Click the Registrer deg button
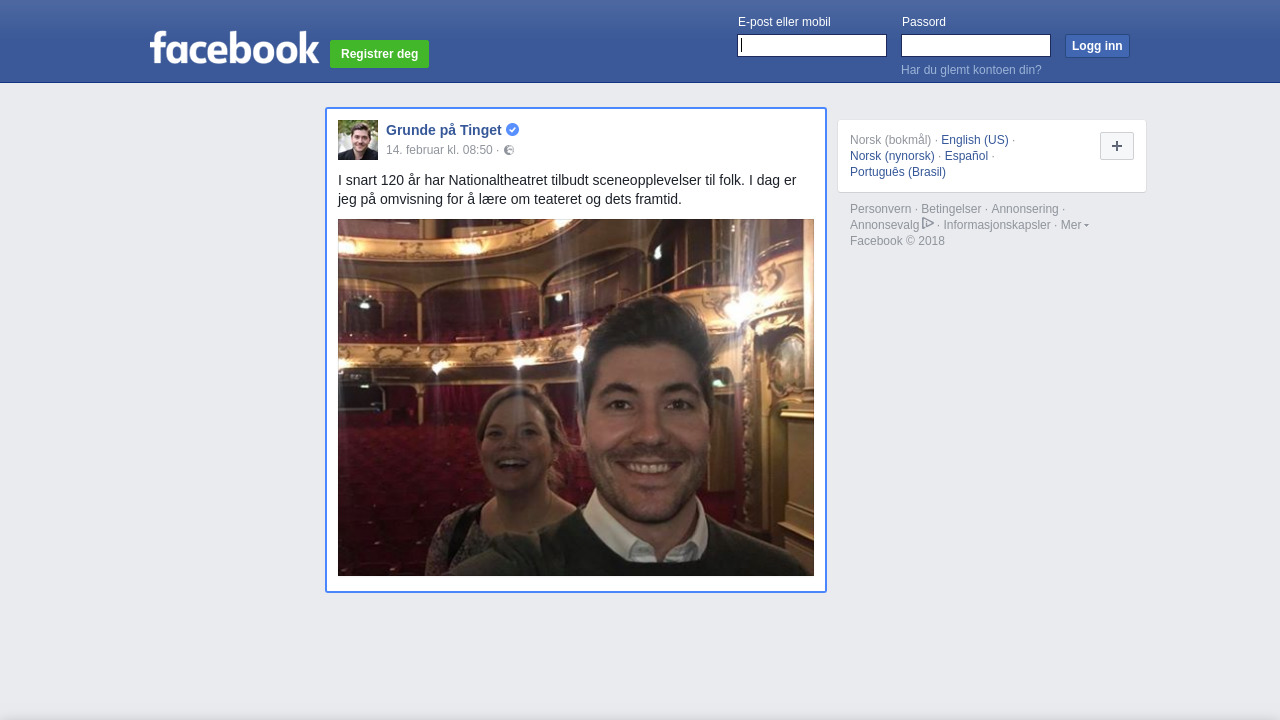The width and height of the screenshot is (1280, 720). tap(379, 54)
